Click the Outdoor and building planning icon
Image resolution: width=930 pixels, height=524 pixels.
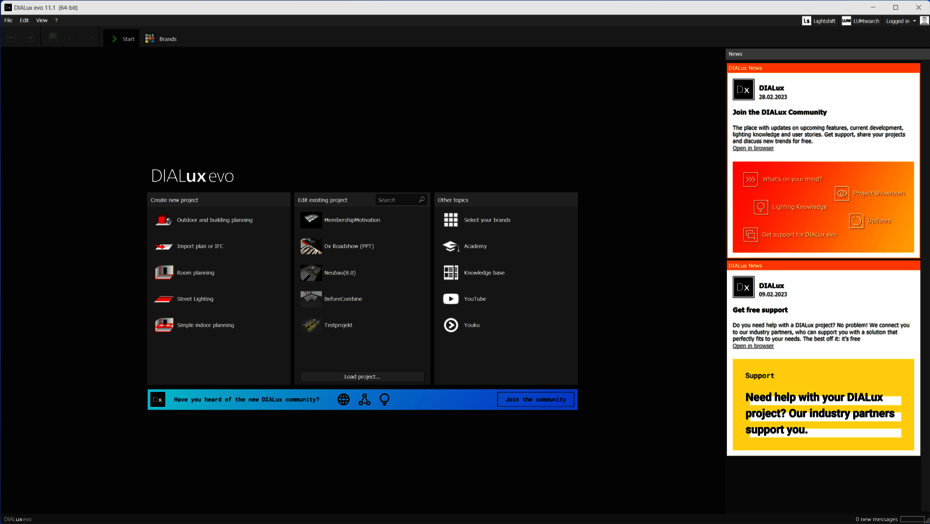(164, 220)
